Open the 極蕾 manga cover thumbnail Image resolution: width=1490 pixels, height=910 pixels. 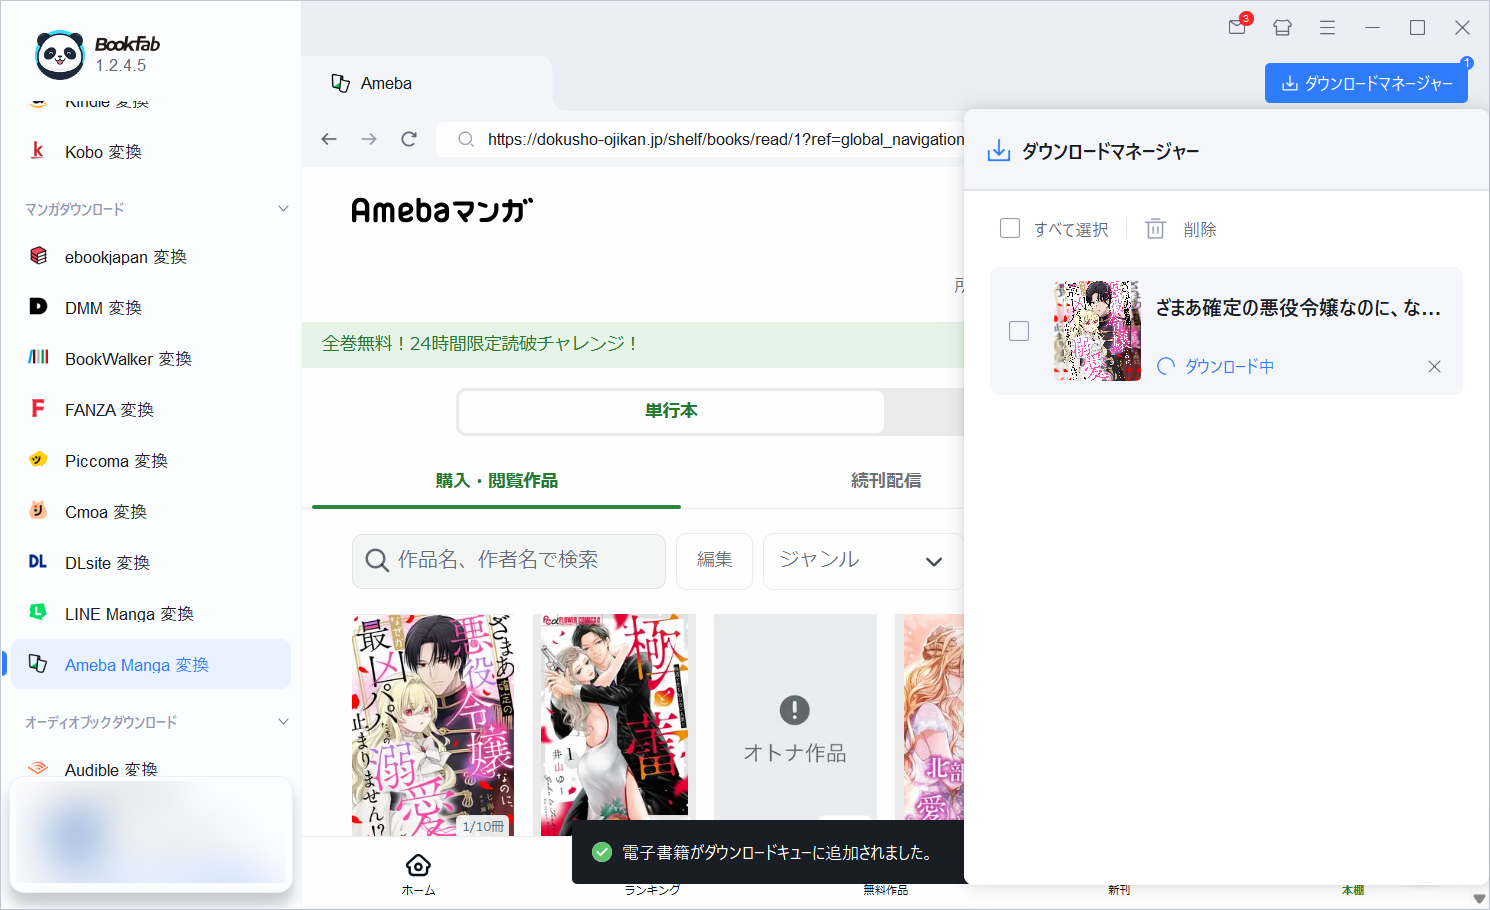pyautogui.click(x=614, y=725)
